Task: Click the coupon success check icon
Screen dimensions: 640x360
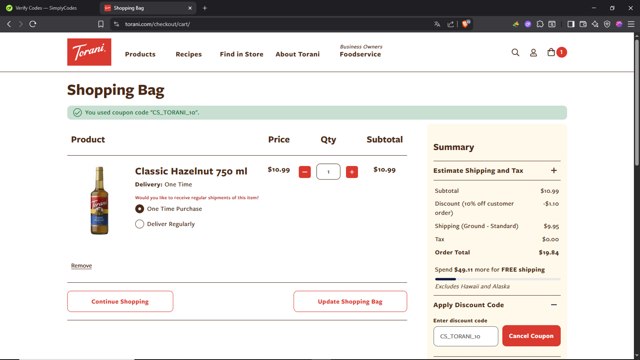Action: pos(77,112)
